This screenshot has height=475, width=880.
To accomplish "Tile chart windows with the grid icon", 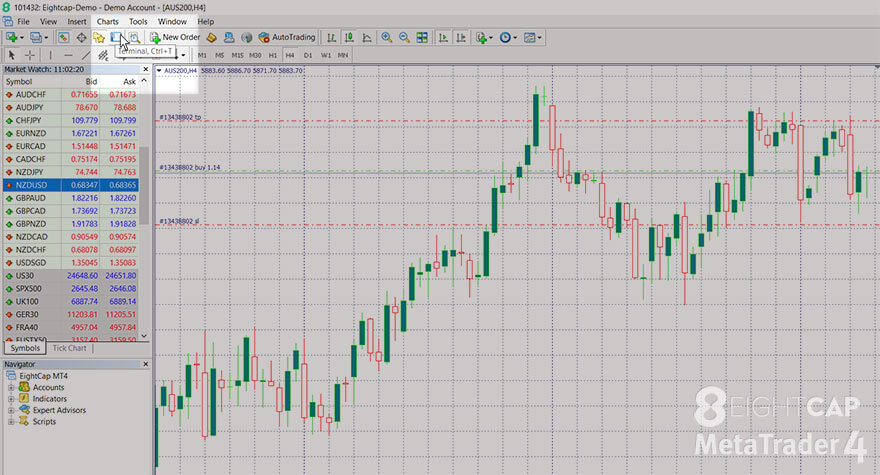I will coord(422,38).
